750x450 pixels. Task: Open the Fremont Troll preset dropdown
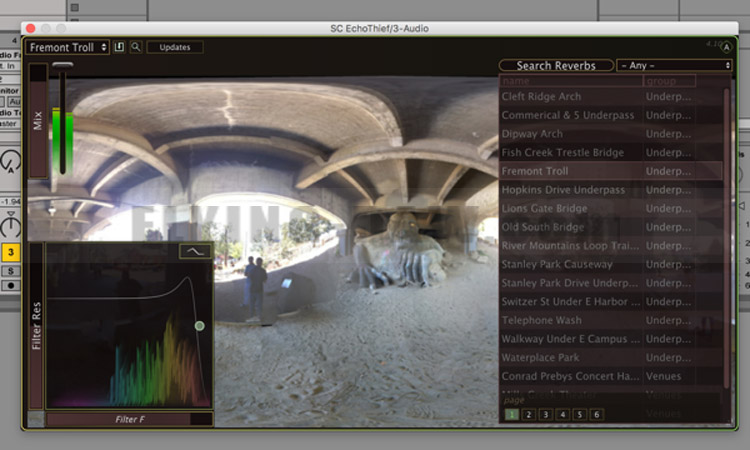click(x=67, y=47)
